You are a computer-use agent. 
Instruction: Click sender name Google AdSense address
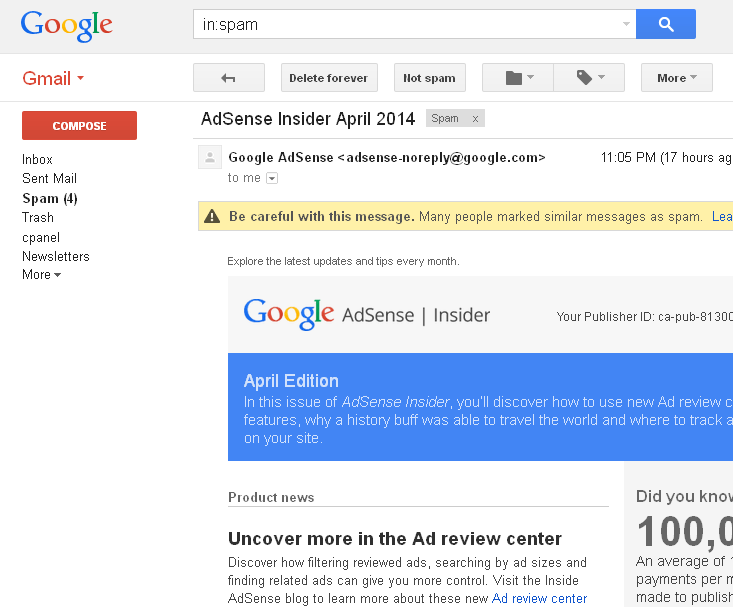387,158
